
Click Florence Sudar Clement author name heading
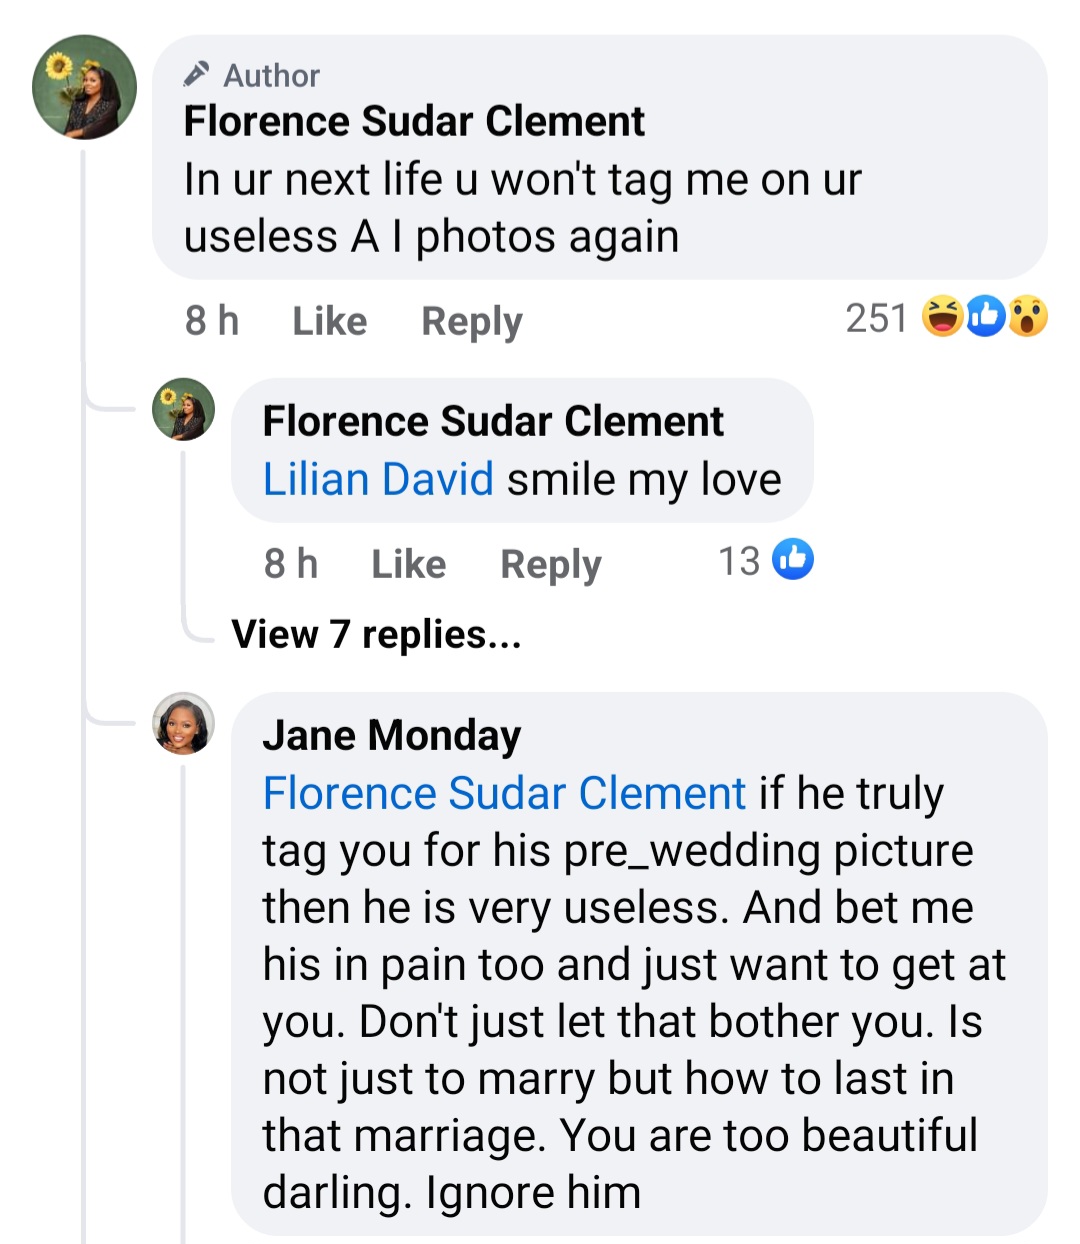tap(414, 121)
